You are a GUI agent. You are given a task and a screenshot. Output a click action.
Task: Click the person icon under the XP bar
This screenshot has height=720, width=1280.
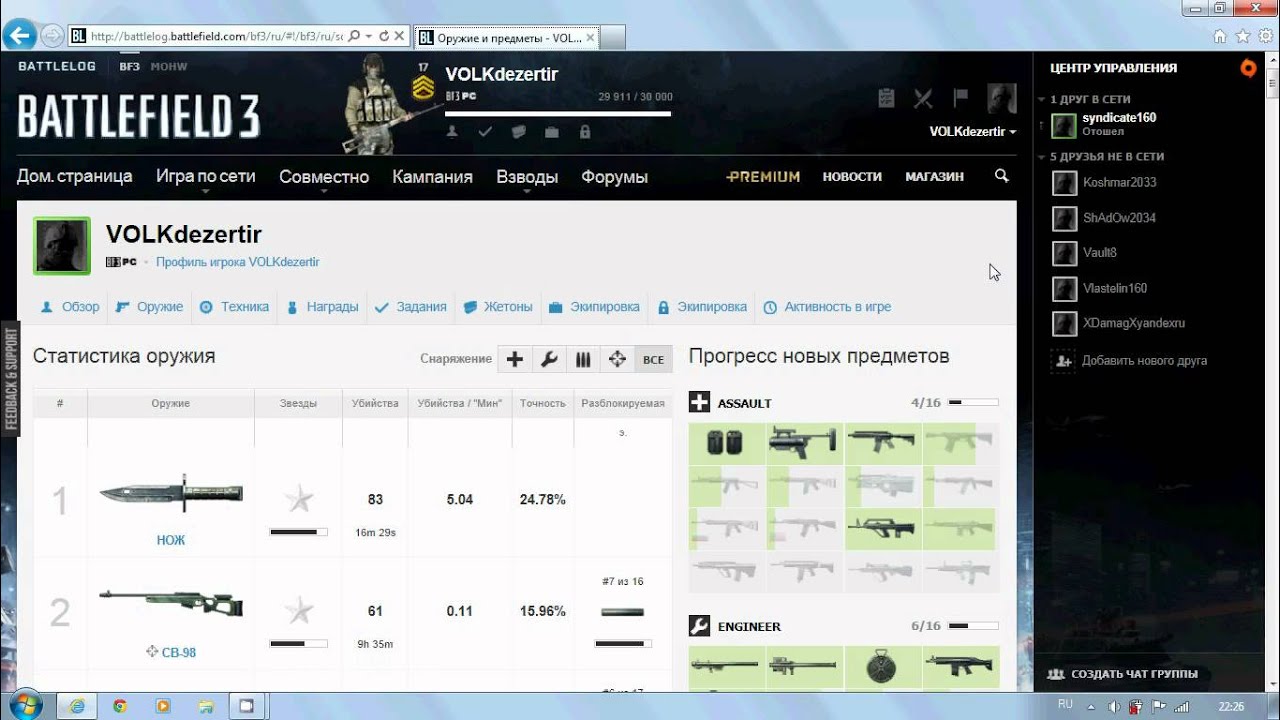[x=452, y=131]
